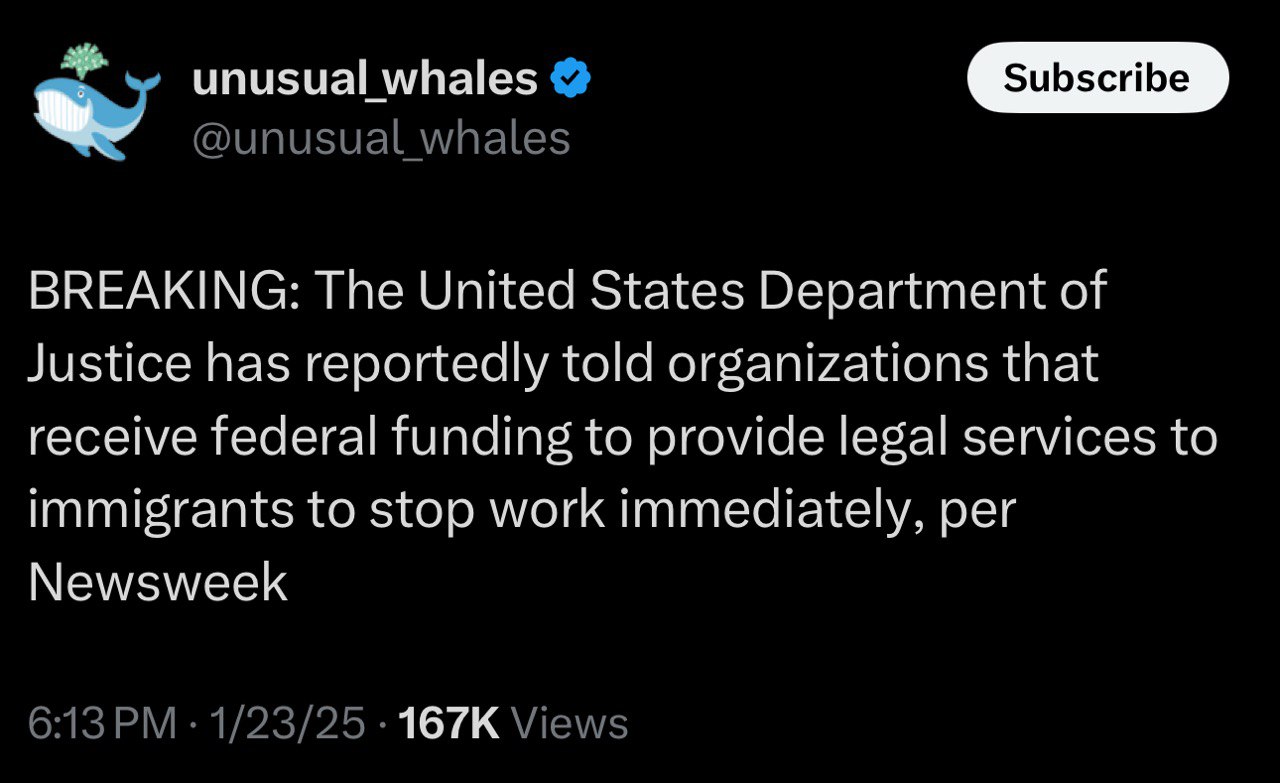Open the @unusual_whales handle link
This screenshot has height=783, width=1280.
[380, 138]
